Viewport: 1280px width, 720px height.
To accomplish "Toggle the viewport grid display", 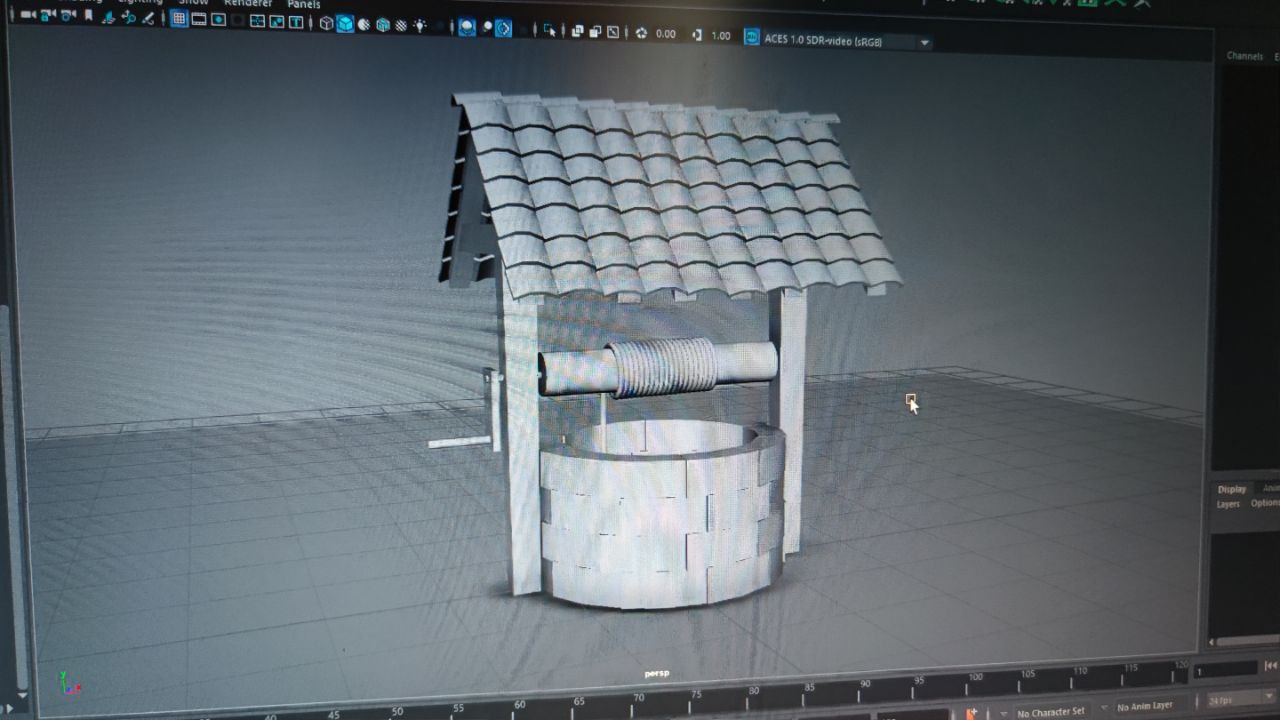I will (179, 19).
